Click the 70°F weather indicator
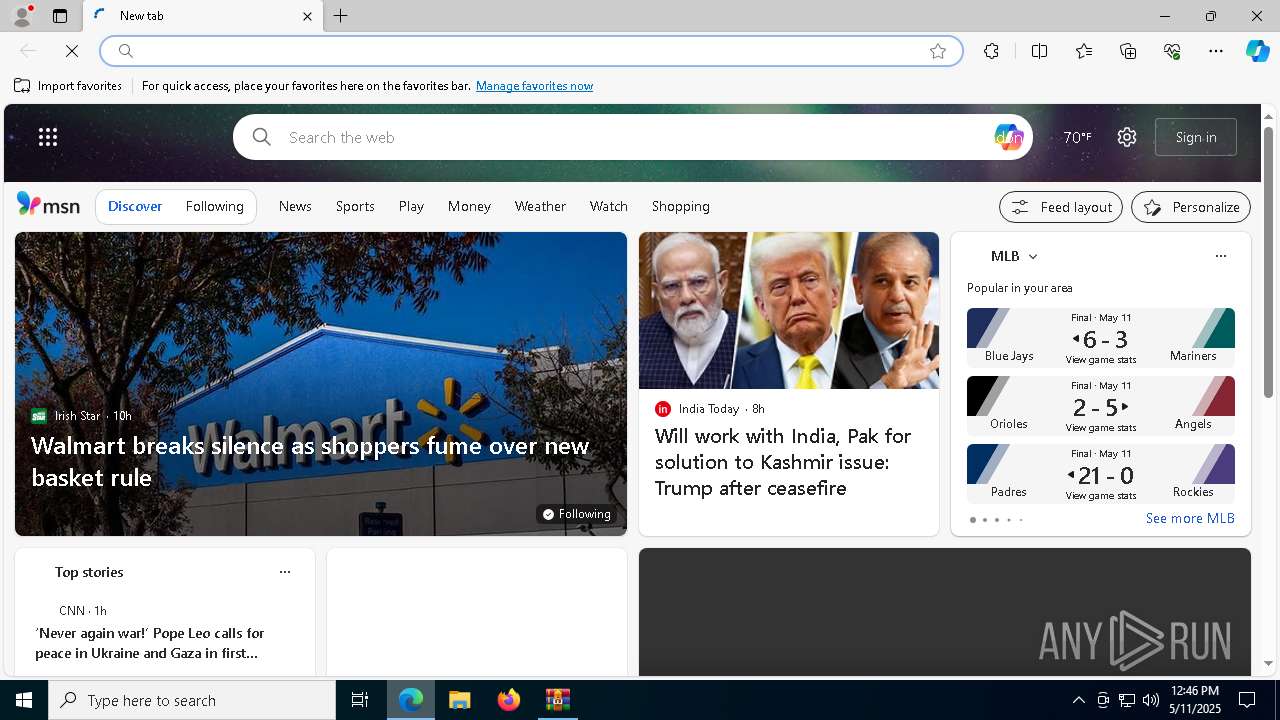 click(1077, 137)
